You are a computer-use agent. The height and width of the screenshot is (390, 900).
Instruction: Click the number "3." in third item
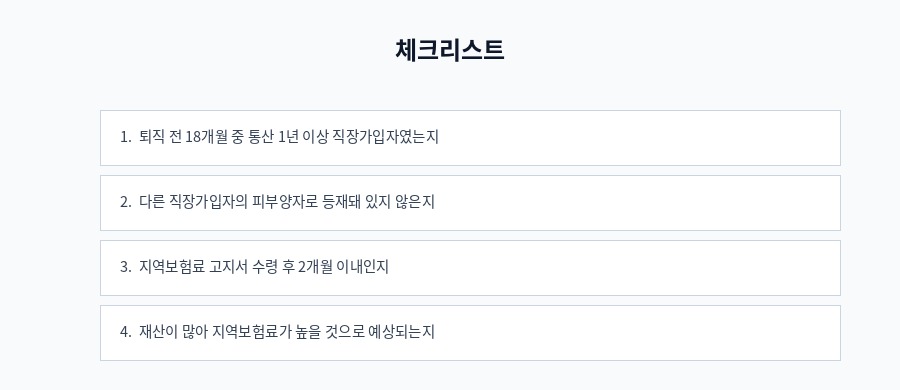click(126, 267)
